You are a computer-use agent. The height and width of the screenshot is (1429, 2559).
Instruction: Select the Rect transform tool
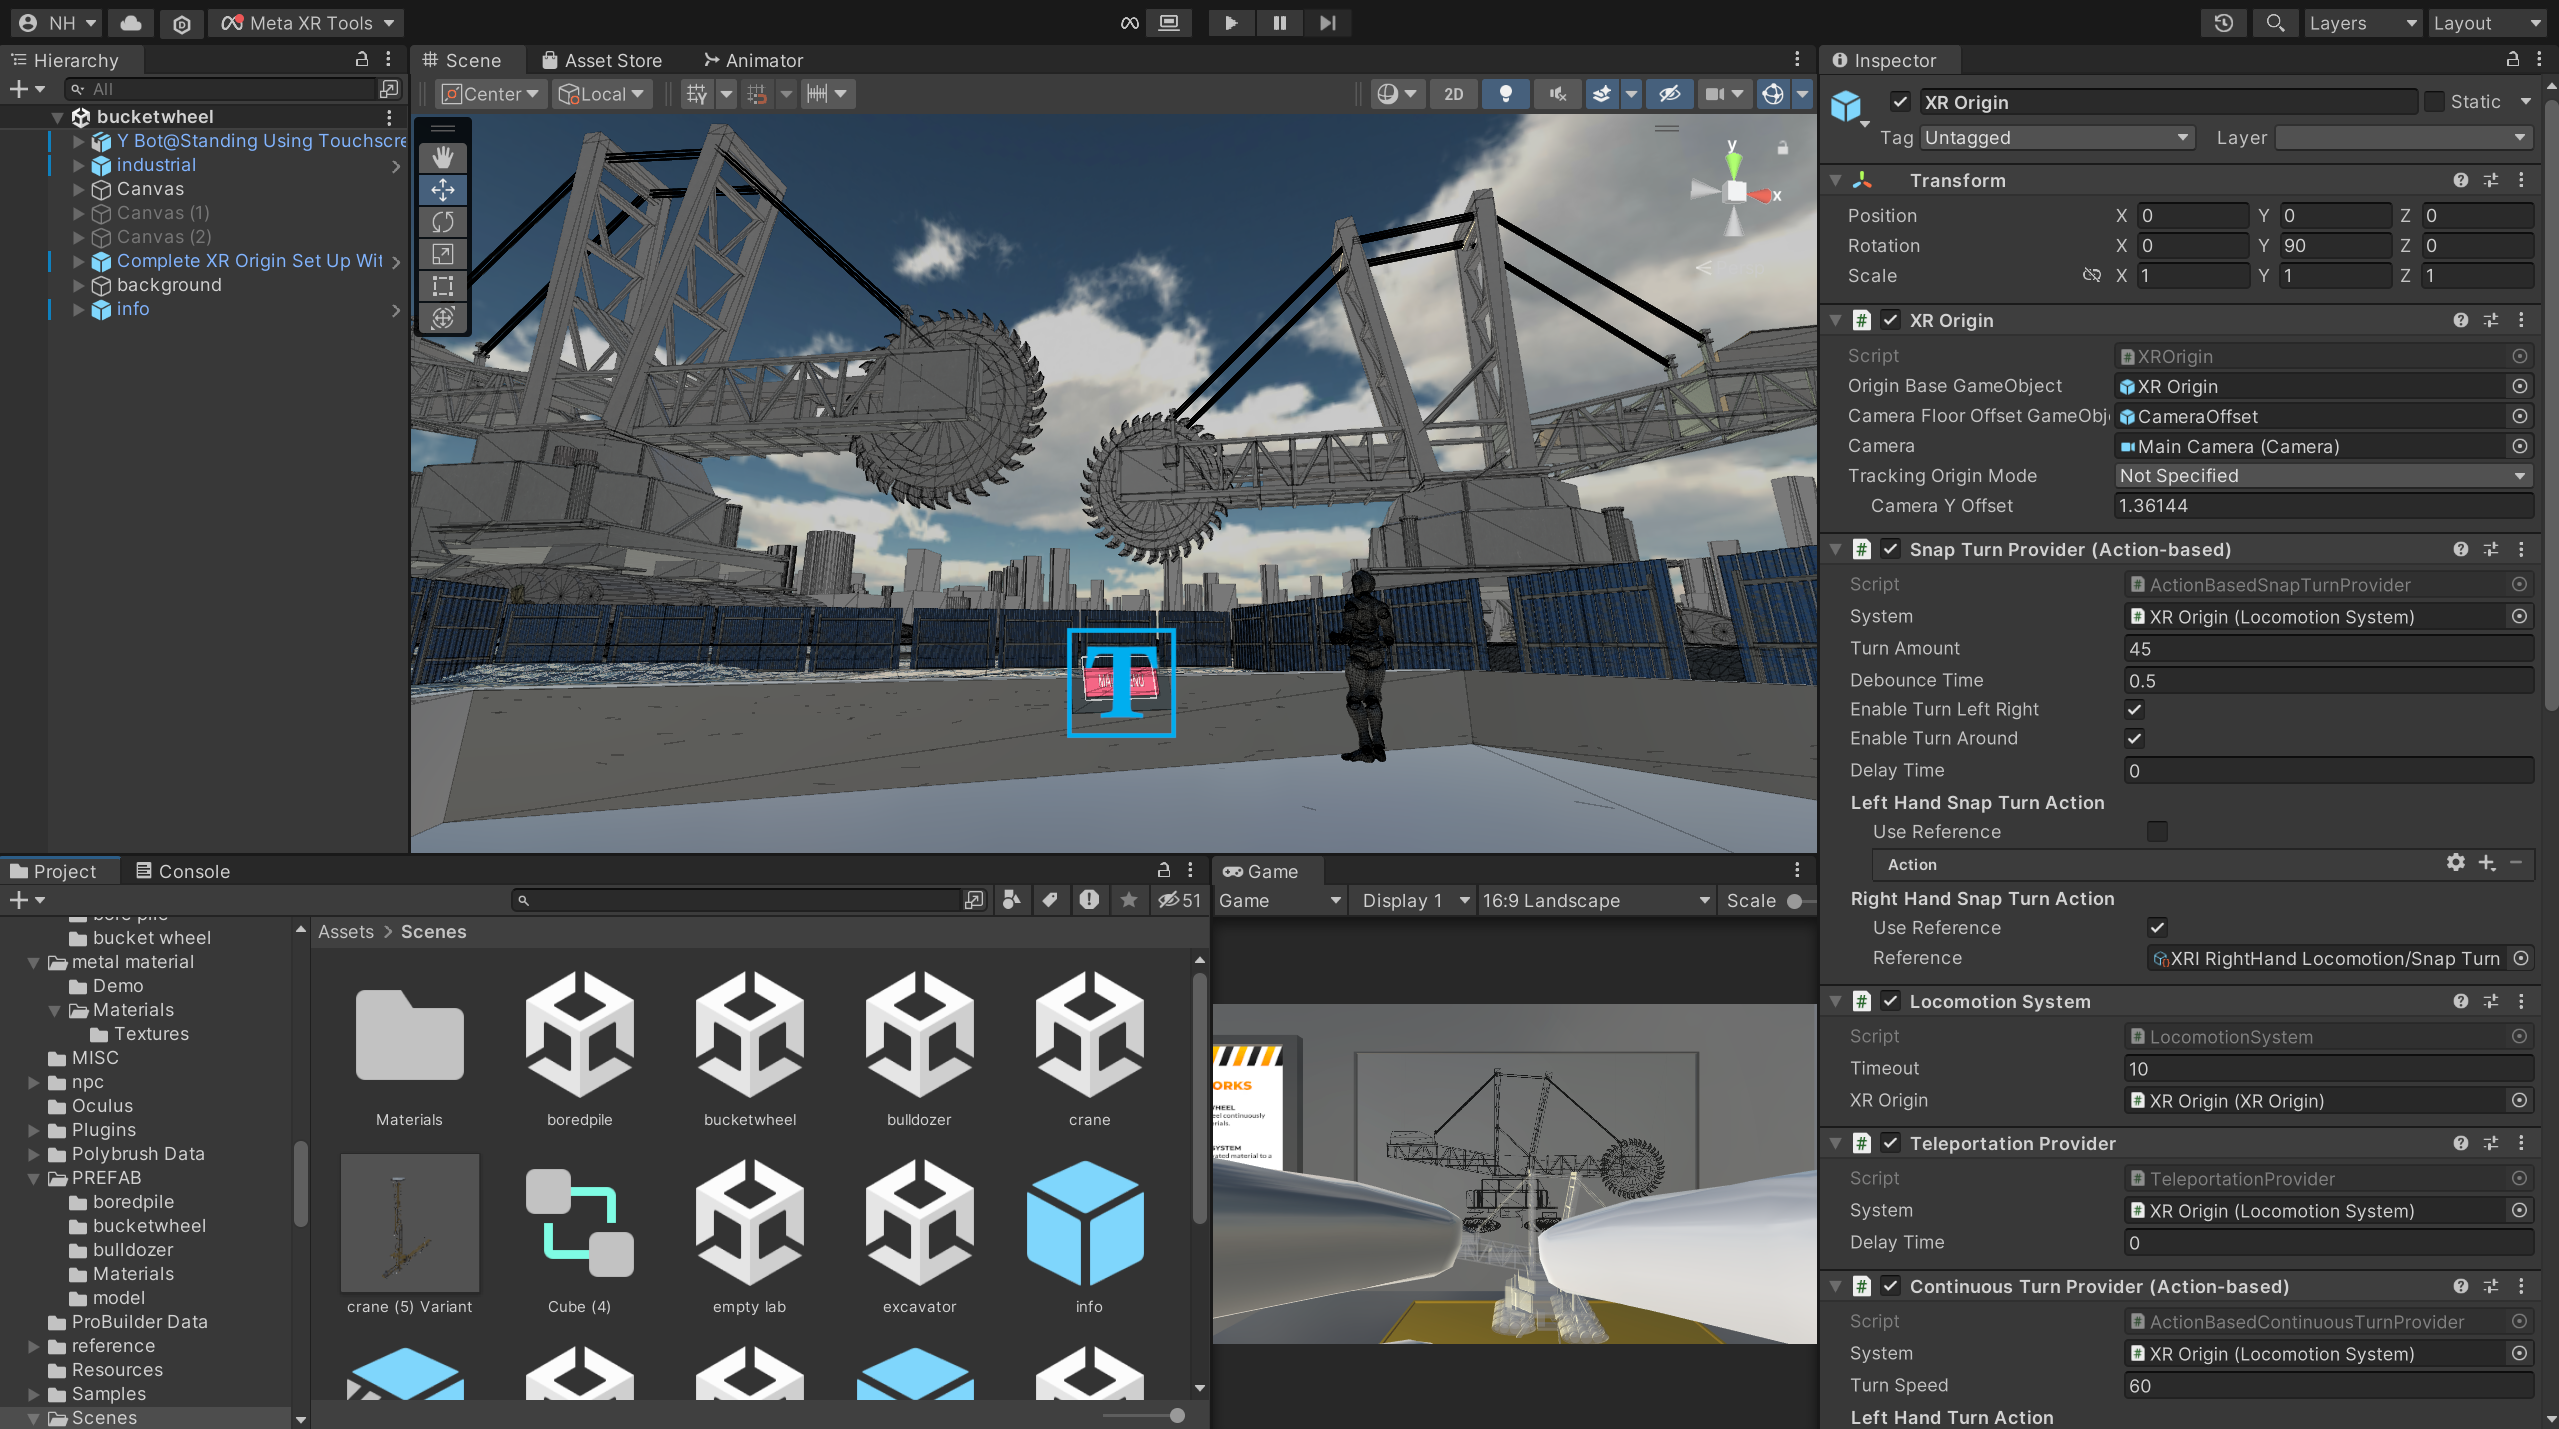point(443,286)
